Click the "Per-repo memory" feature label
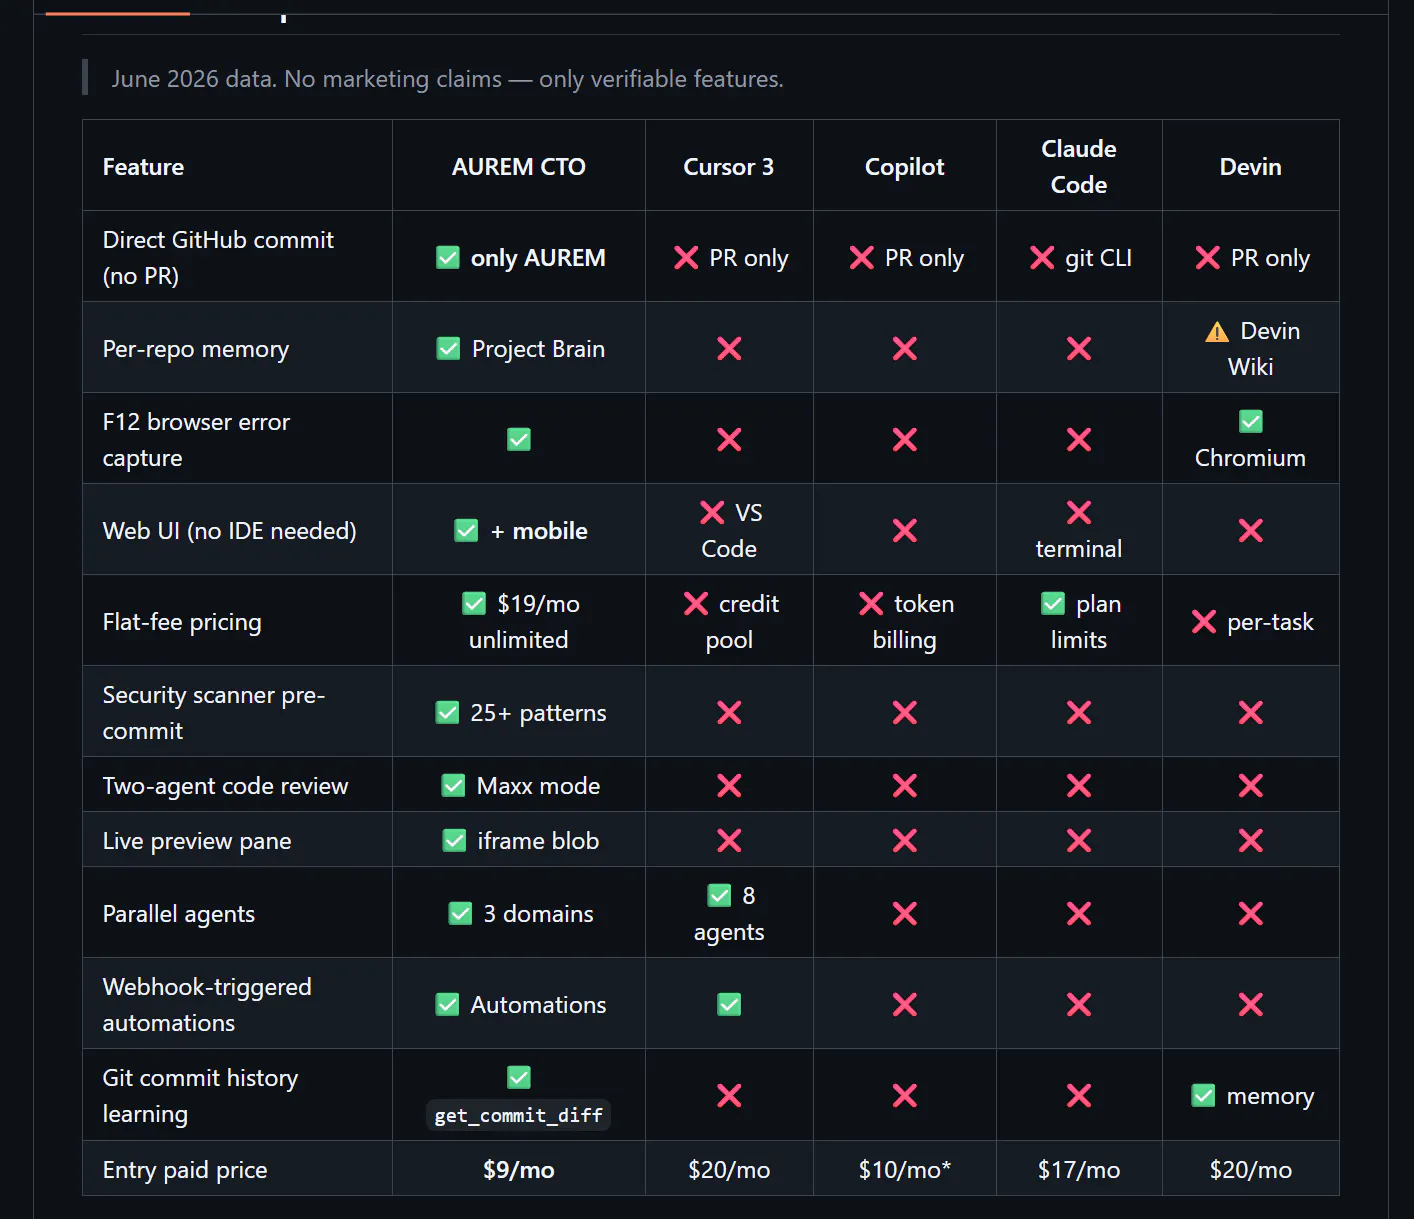 point(196,349)
